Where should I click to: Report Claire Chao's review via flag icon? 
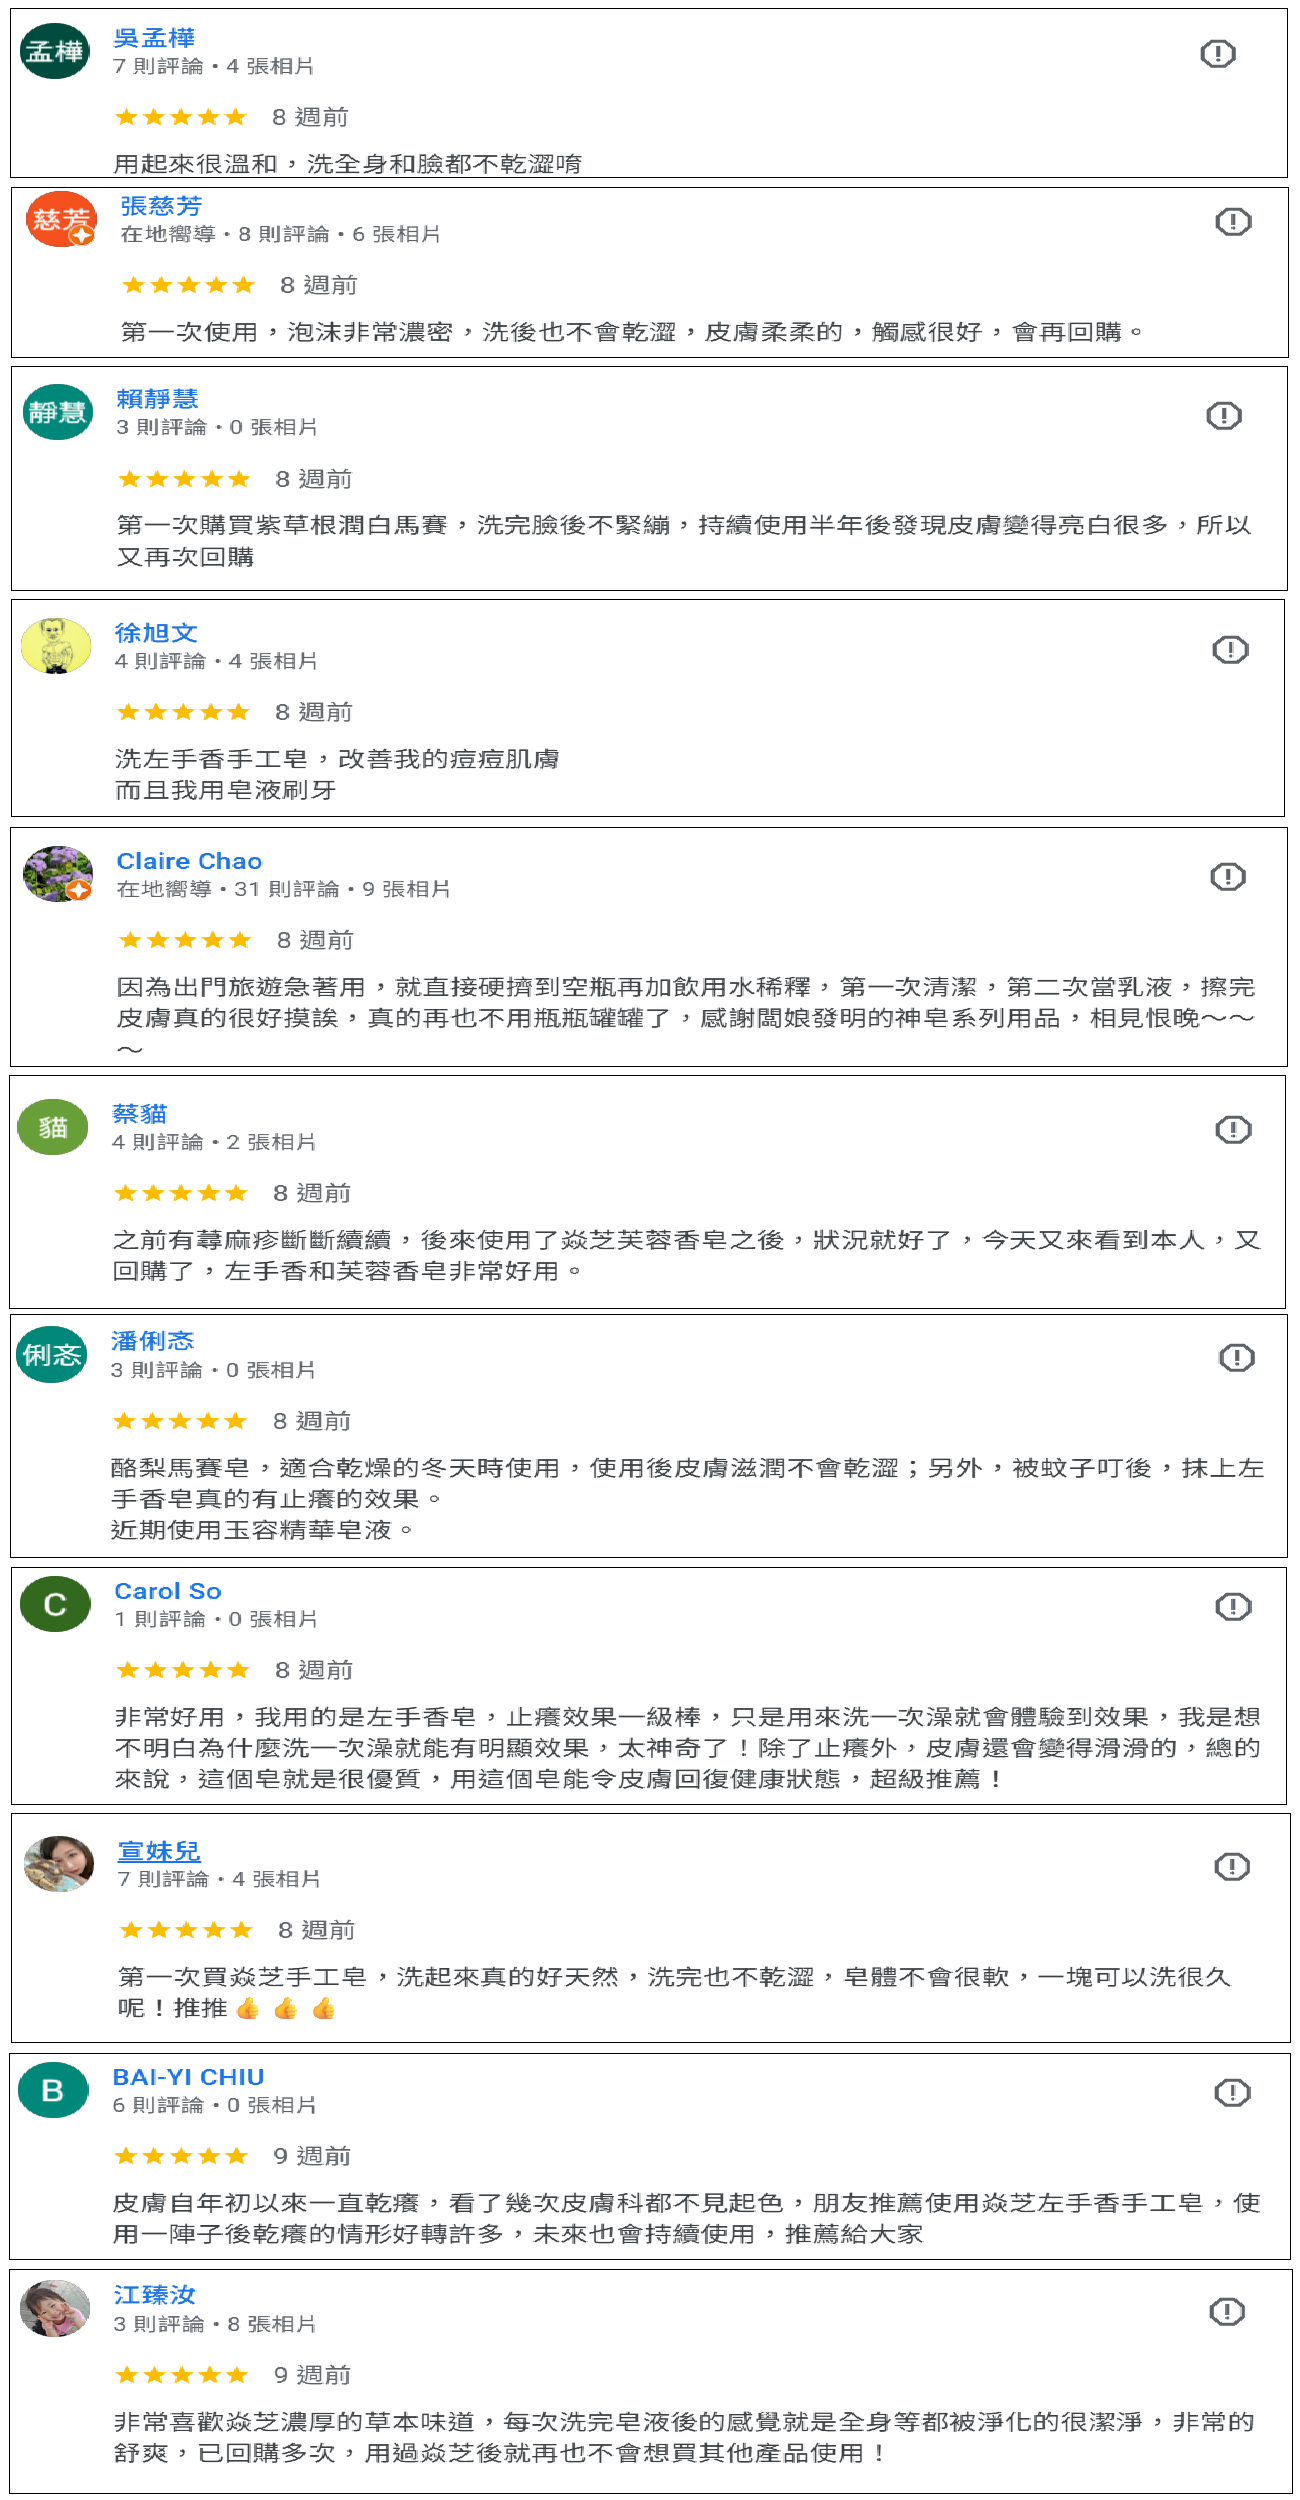pos(1227,877)
